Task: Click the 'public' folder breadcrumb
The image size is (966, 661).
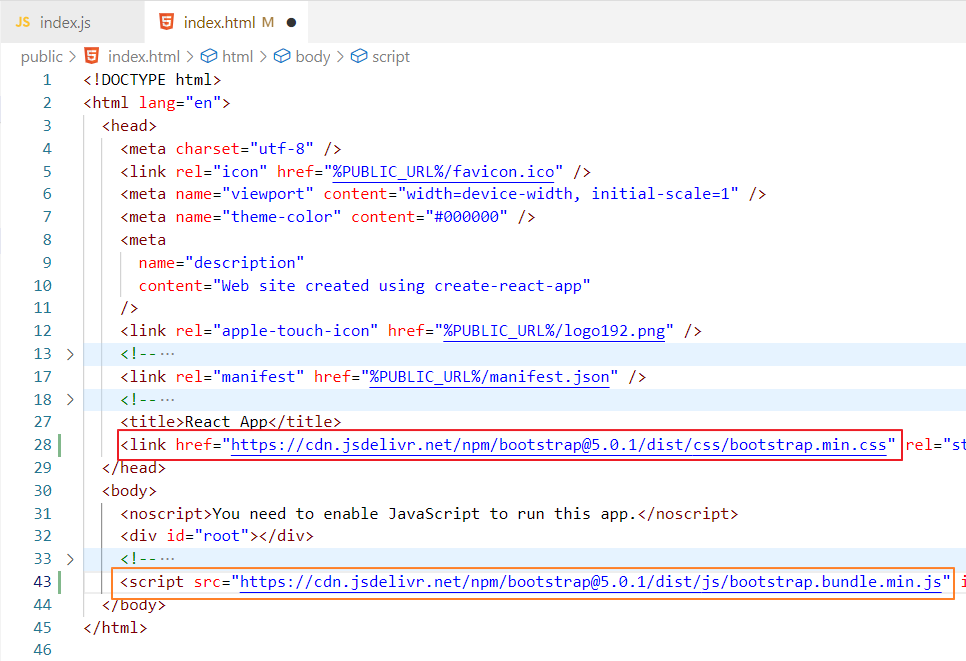Action: click(x=41, y=57)
